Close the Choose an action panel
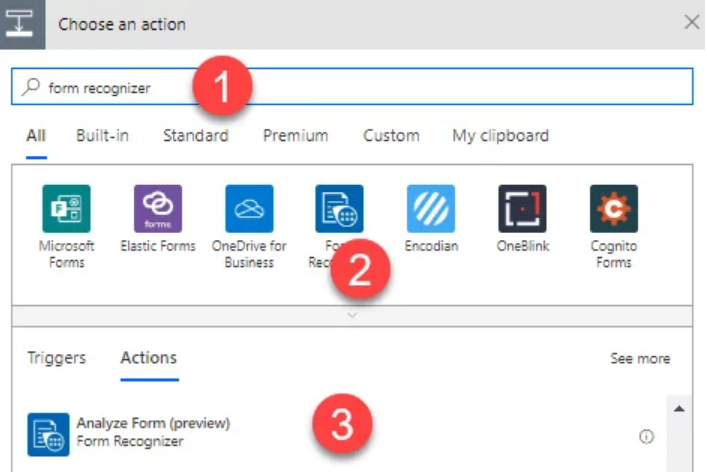The image size is (707, 475). point(692,22)
